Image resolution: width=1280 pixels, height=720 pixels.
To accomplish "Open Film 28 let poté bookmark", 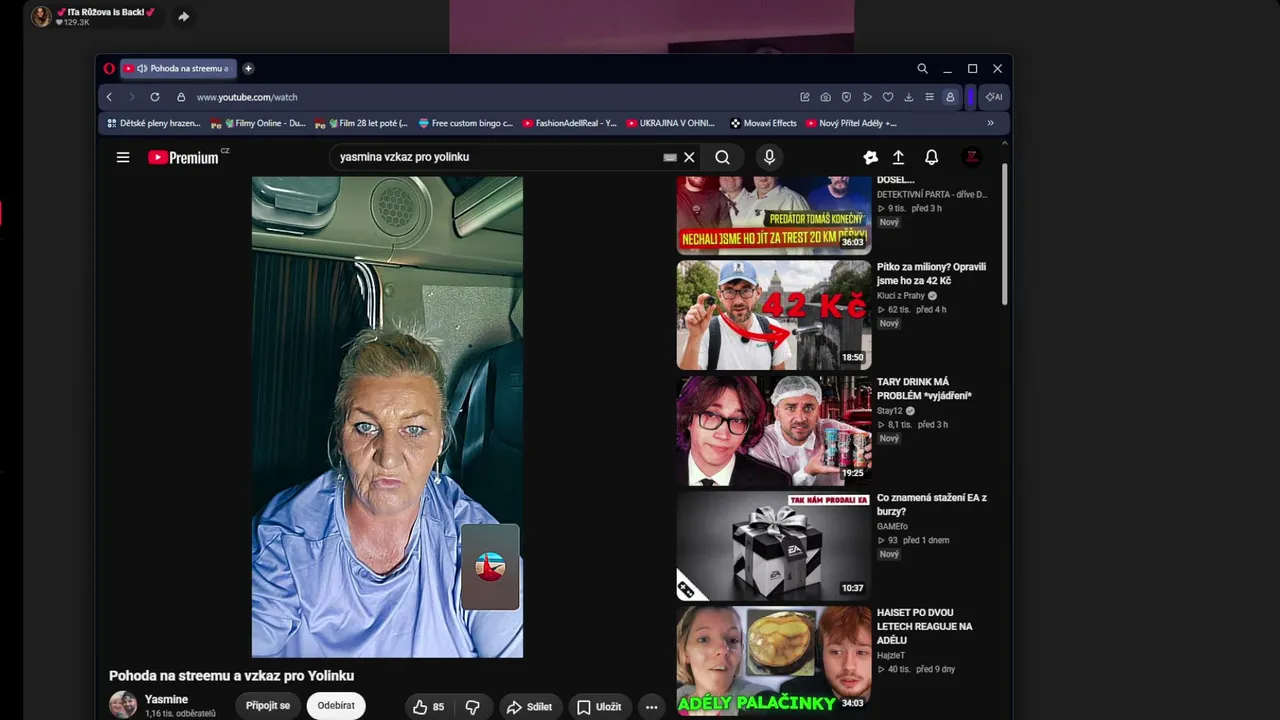I will tap(361, 123).
